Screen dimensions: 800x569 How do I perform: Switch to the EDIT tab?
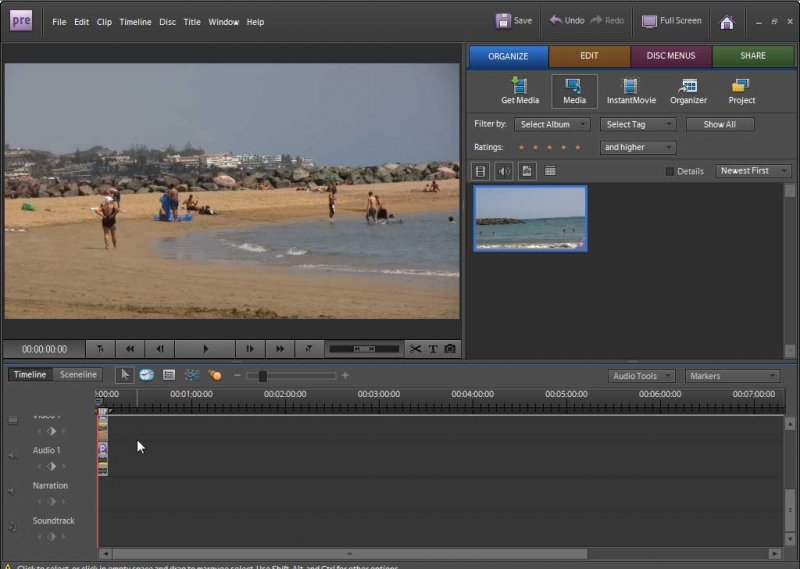click(589, 56)
